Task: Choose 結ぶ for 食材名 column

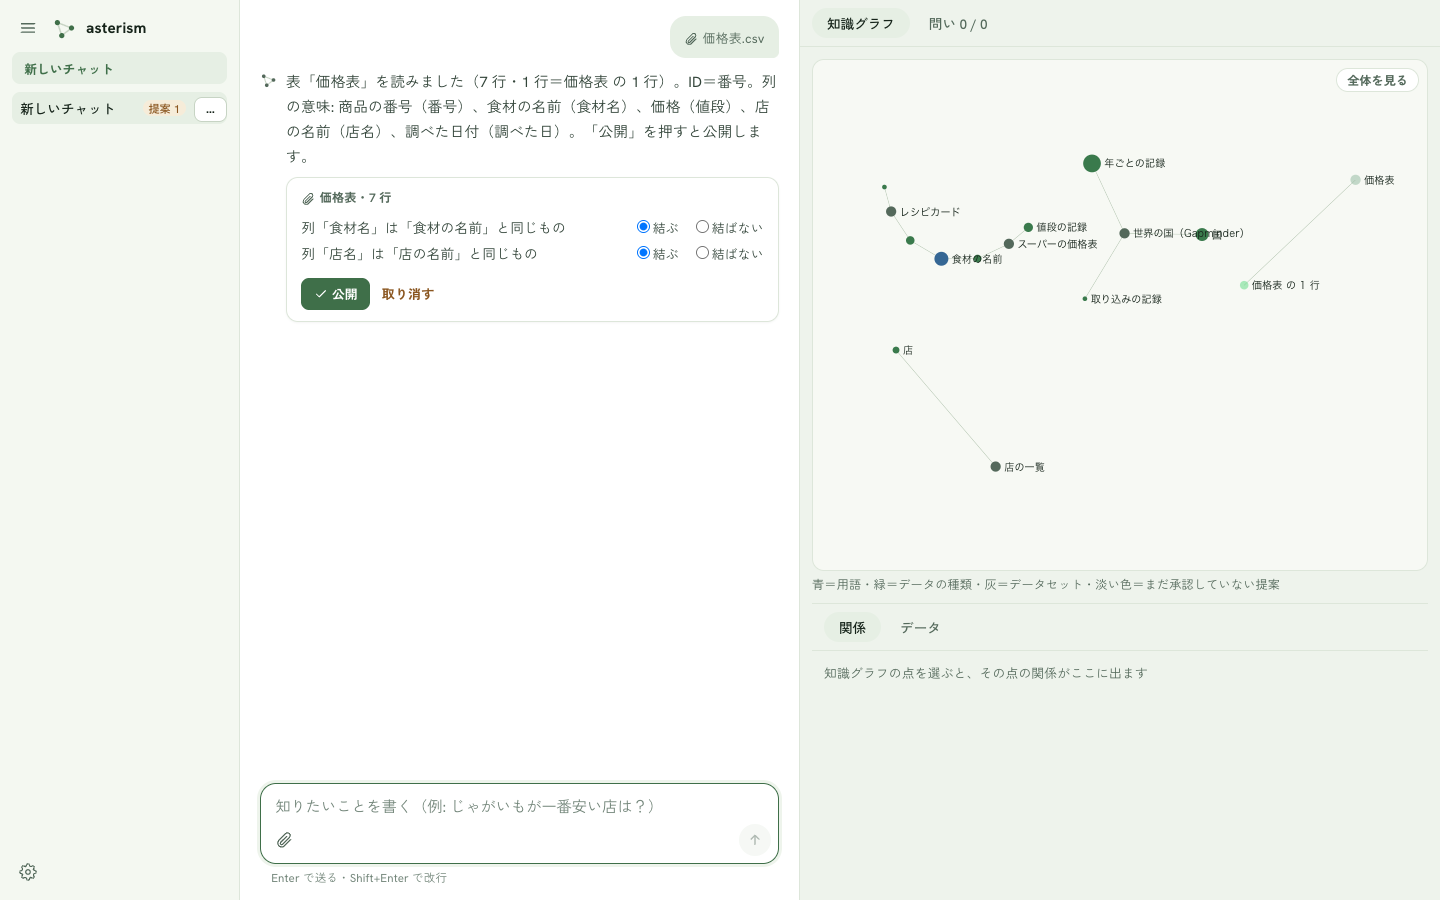Action: [x=644, y=227]
